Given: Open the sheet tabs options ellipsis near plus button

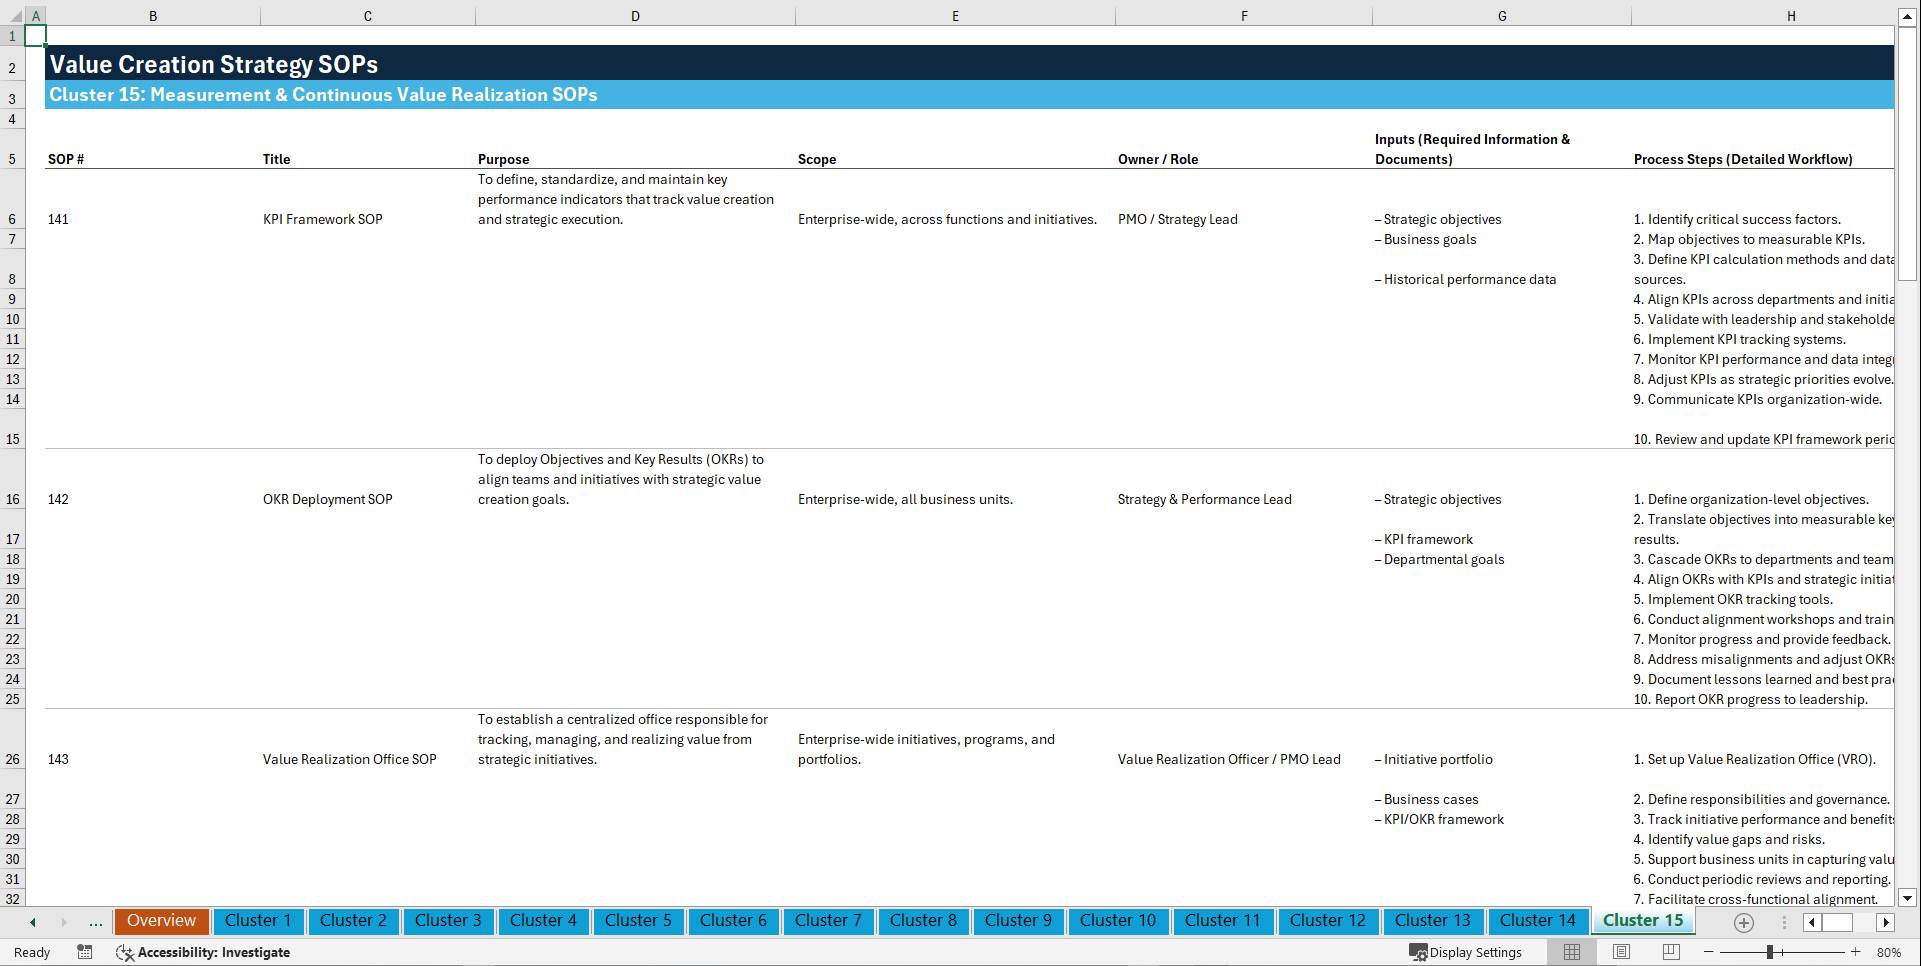Looking at the screenshot, I should tap(1782, 922).
